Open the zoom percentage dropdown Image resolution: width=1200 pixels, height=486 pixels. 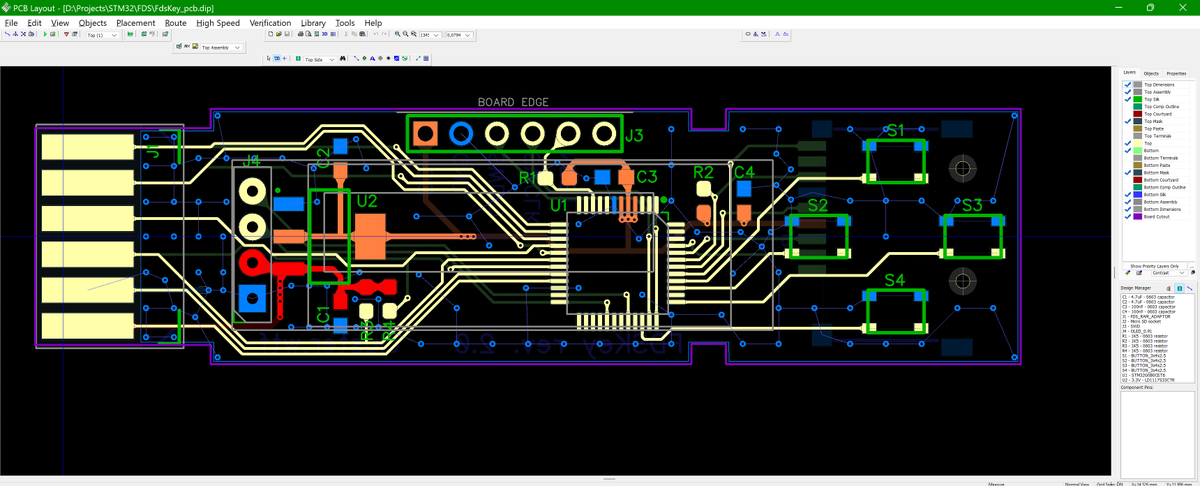pyautogui.click(x=430, y=35)
